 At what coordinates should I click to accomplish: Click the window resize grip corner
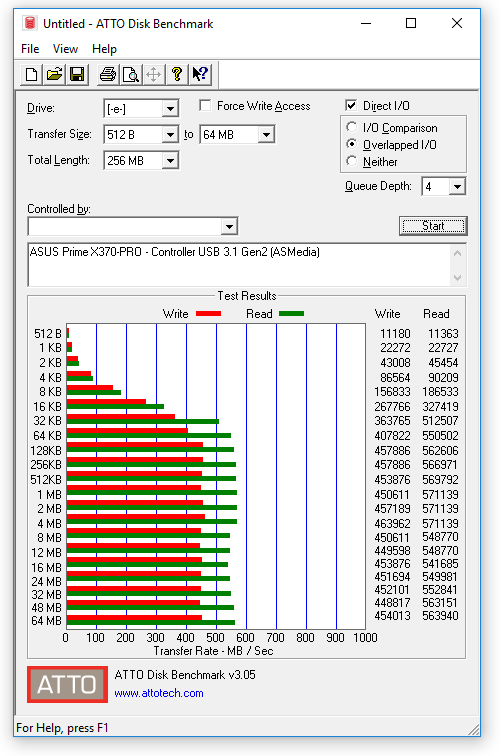point(474,729)
